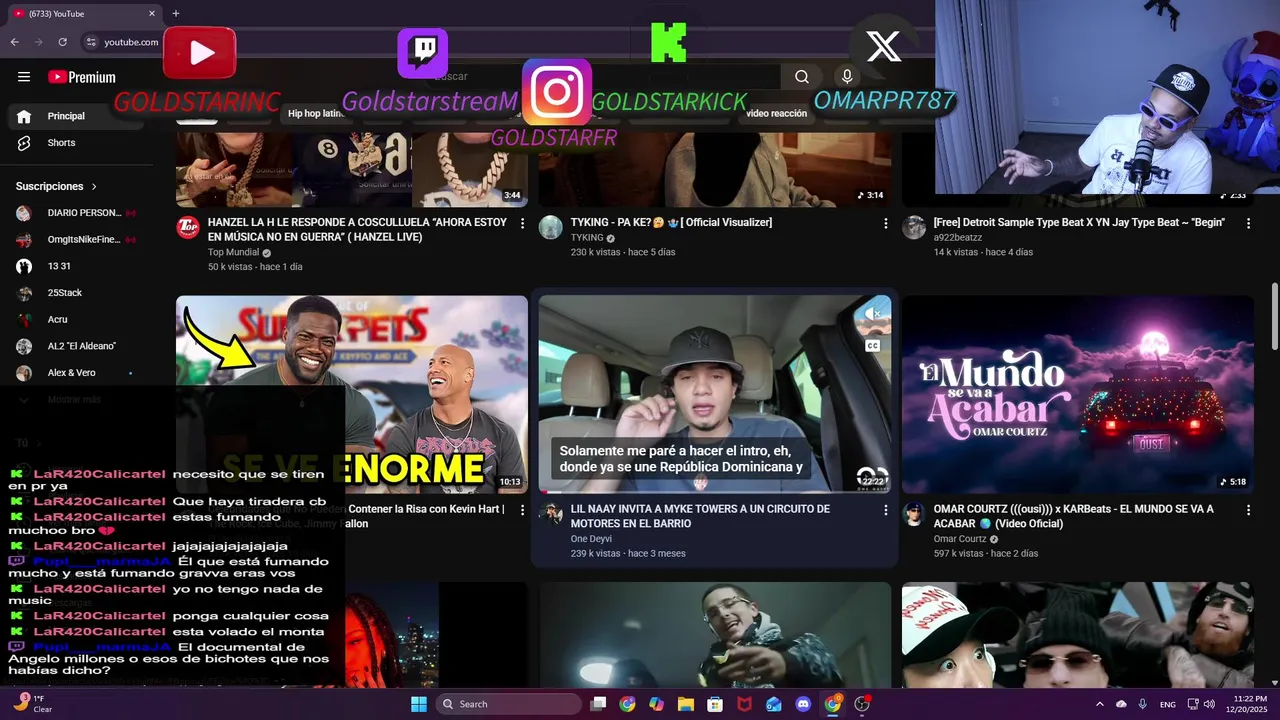Select the video reacción chip

click(776, 113)
